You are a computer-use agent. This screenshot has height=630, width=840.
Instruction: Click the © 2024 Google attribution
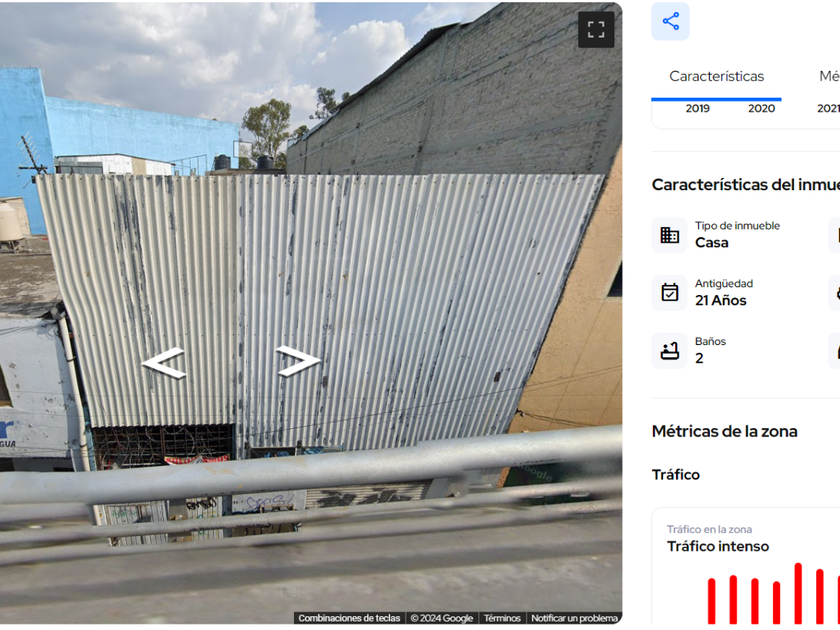(x=442, y=618)
